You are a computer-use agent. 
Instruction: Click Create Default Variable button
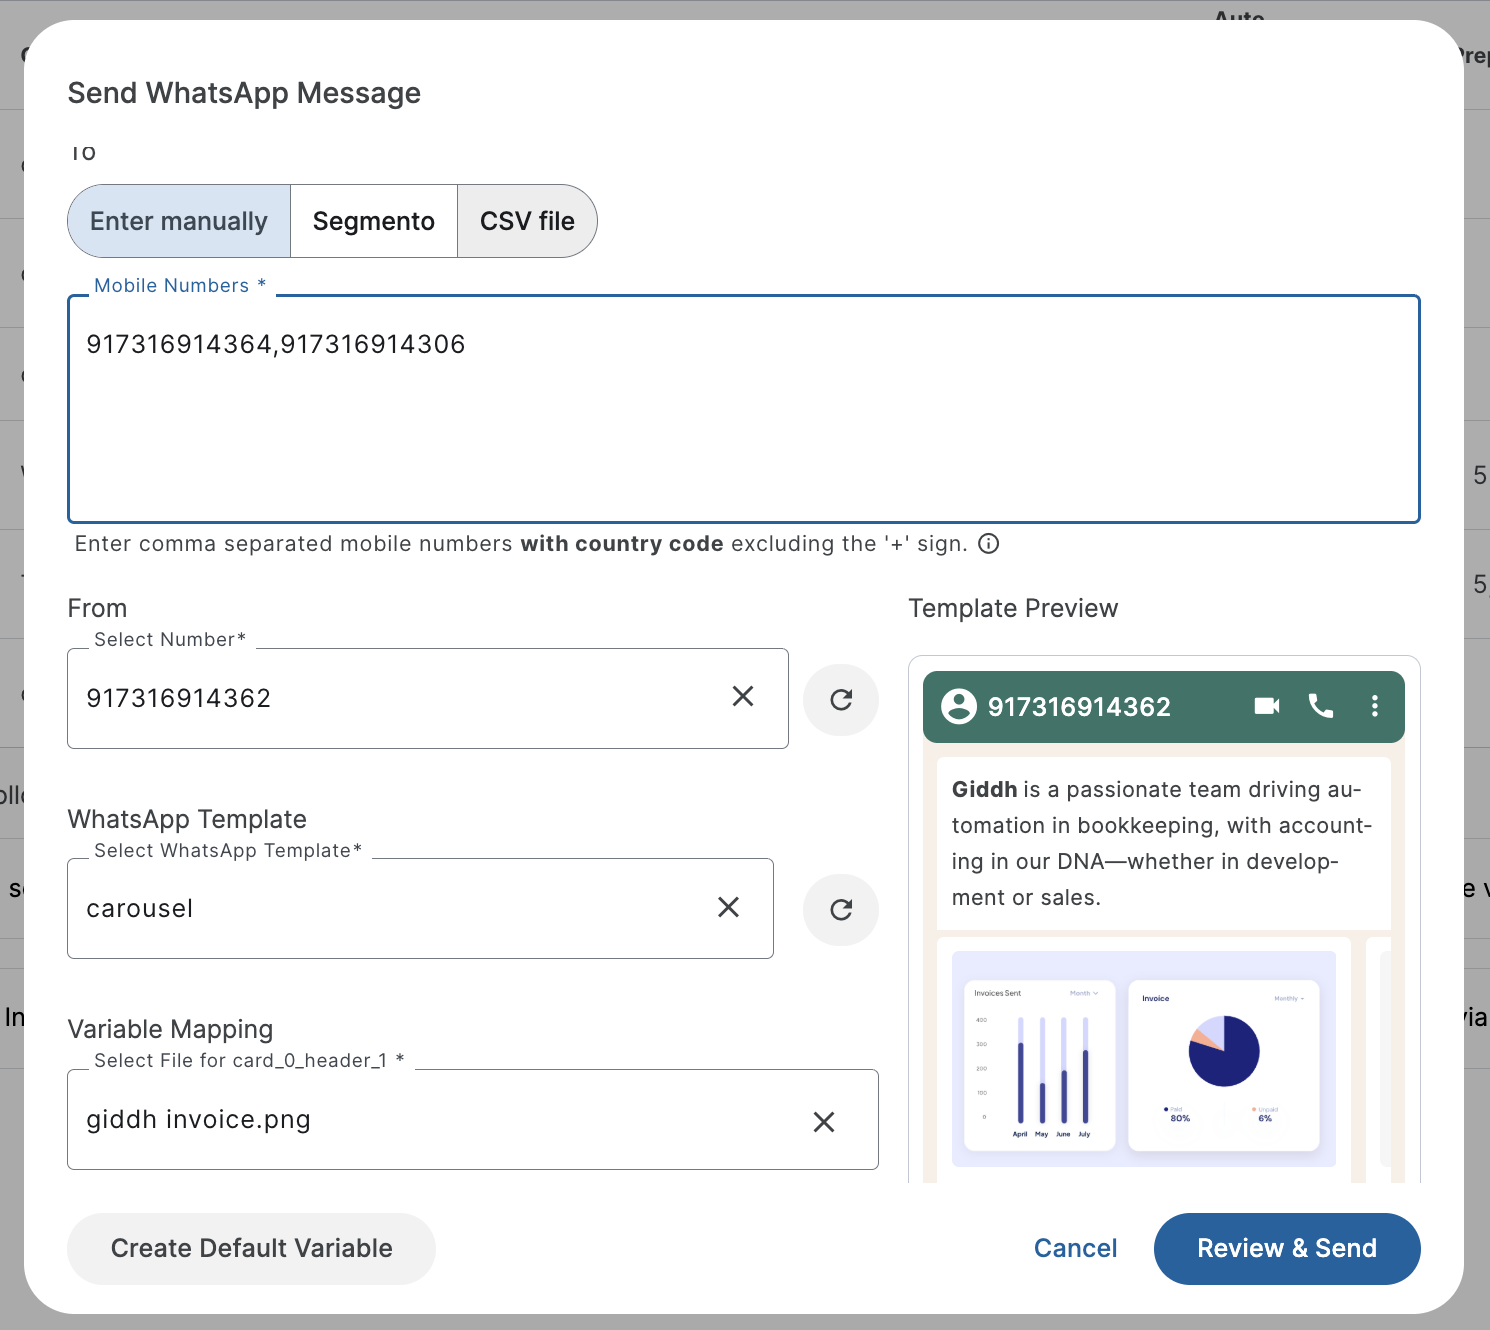(252, 1248)
